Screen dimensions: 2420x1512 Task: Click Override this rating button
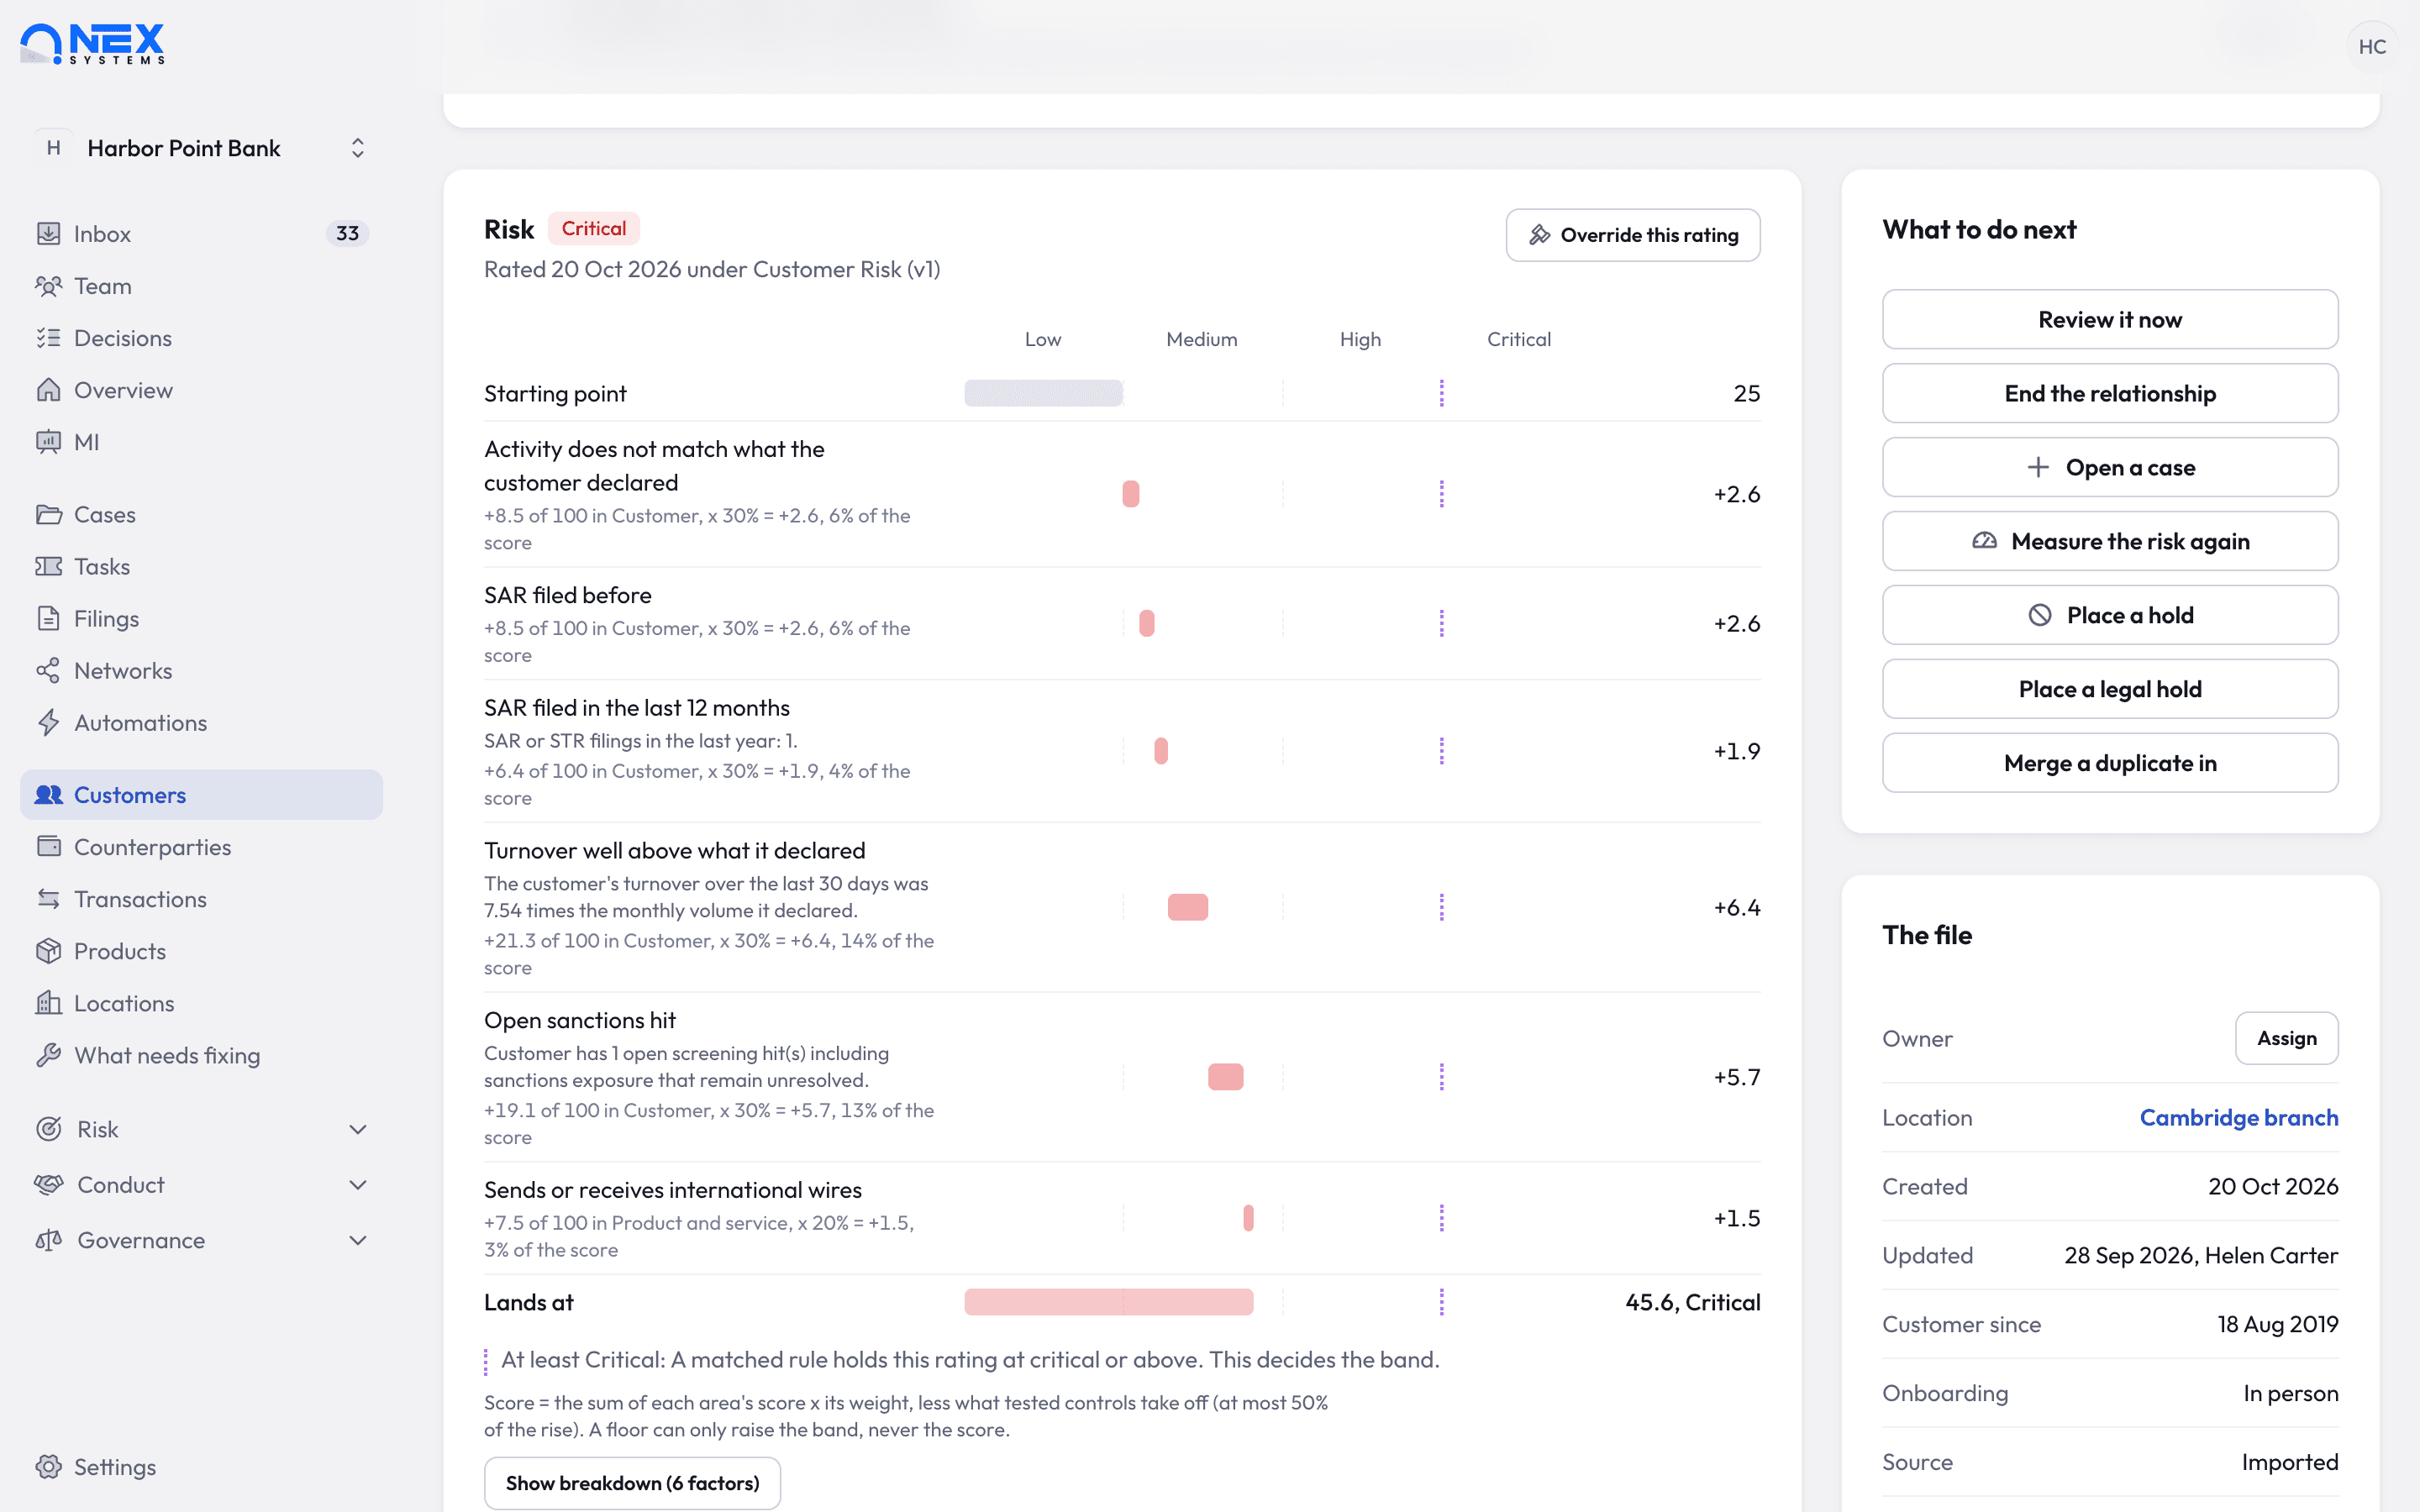click(1633, 235)
